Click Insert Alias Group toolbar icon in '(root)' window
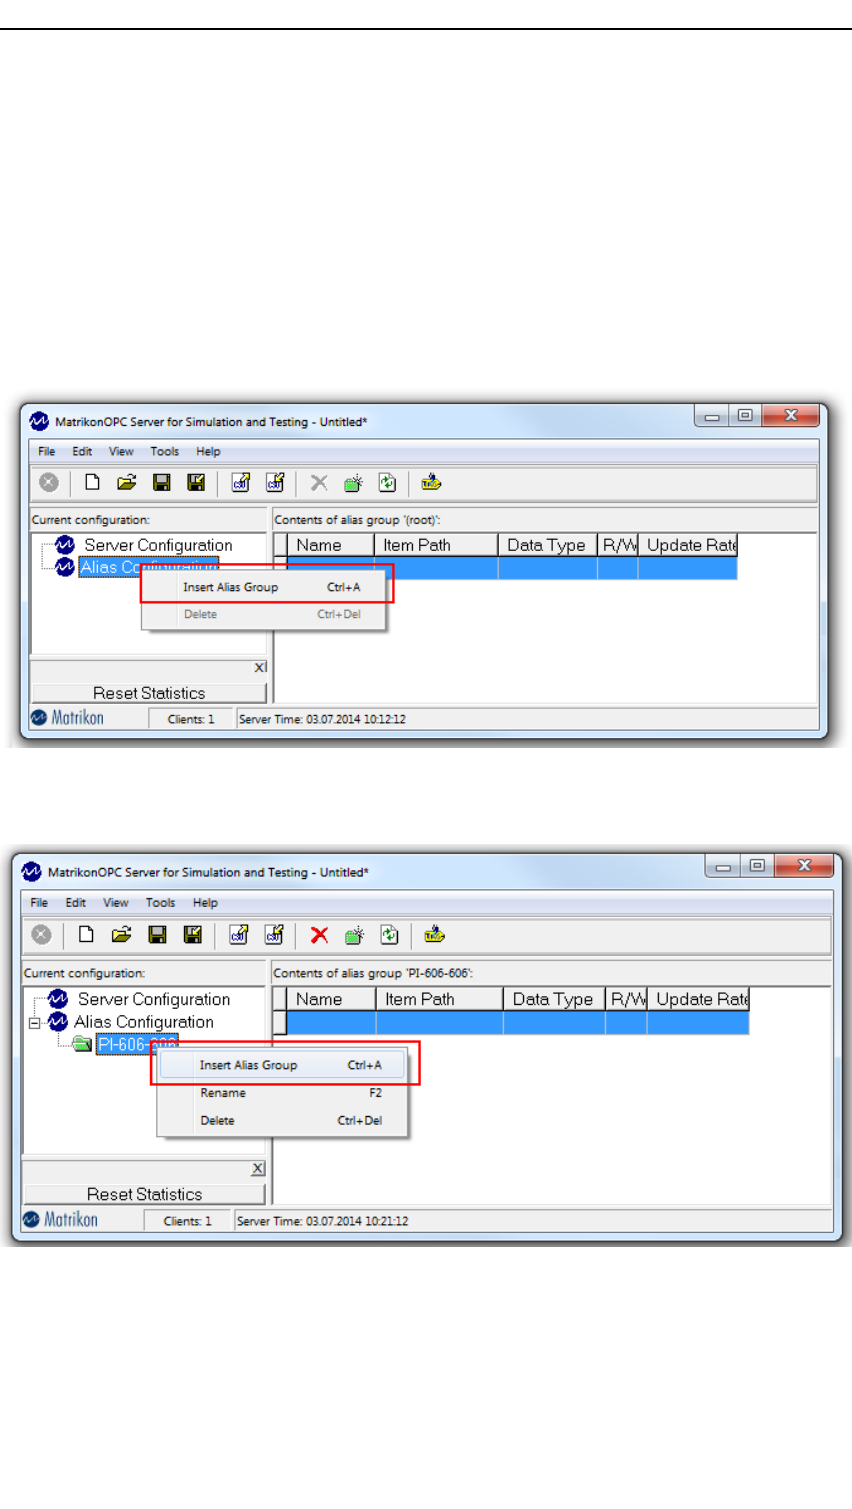852x1509 pixels. pos(353,483)
